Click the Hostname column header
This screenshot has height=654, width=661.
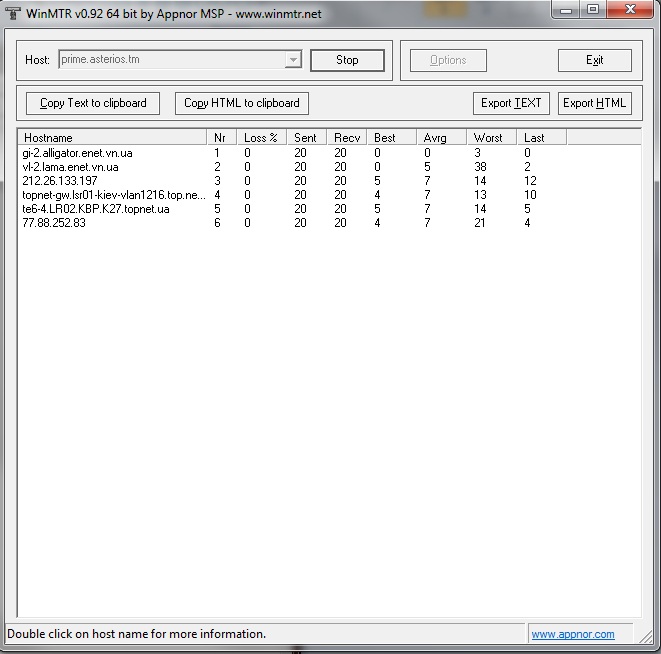[112, 138]
